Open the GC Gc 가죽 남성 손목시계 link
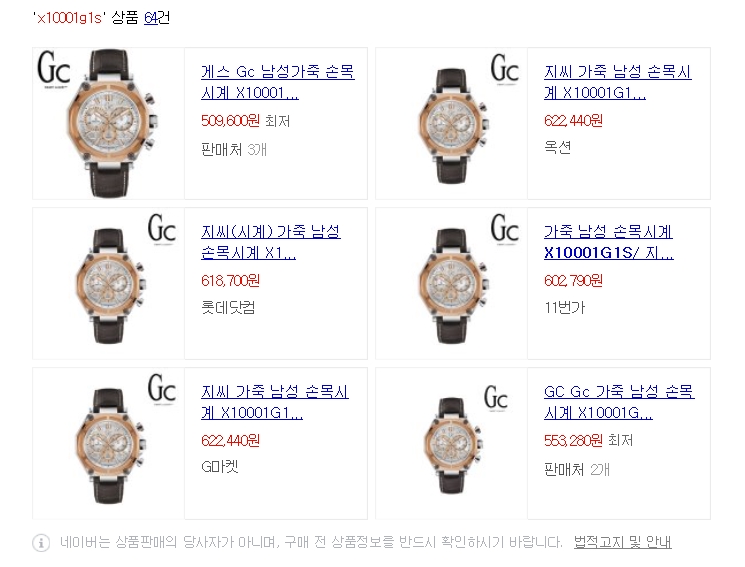Image resolution: width=745 pixels, height=567 pixels. coord(619,402)
